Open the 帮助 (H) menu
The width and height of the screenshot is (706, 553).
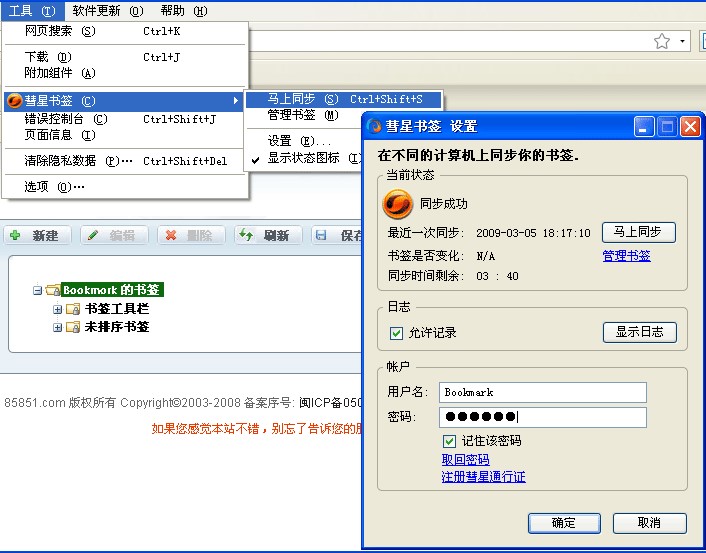(184, 11)
